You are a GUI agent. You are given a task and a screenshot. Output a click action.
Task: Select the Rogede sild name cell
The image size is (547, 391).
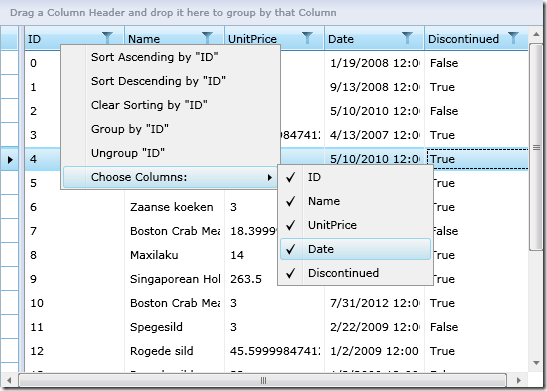click(174, 351)
